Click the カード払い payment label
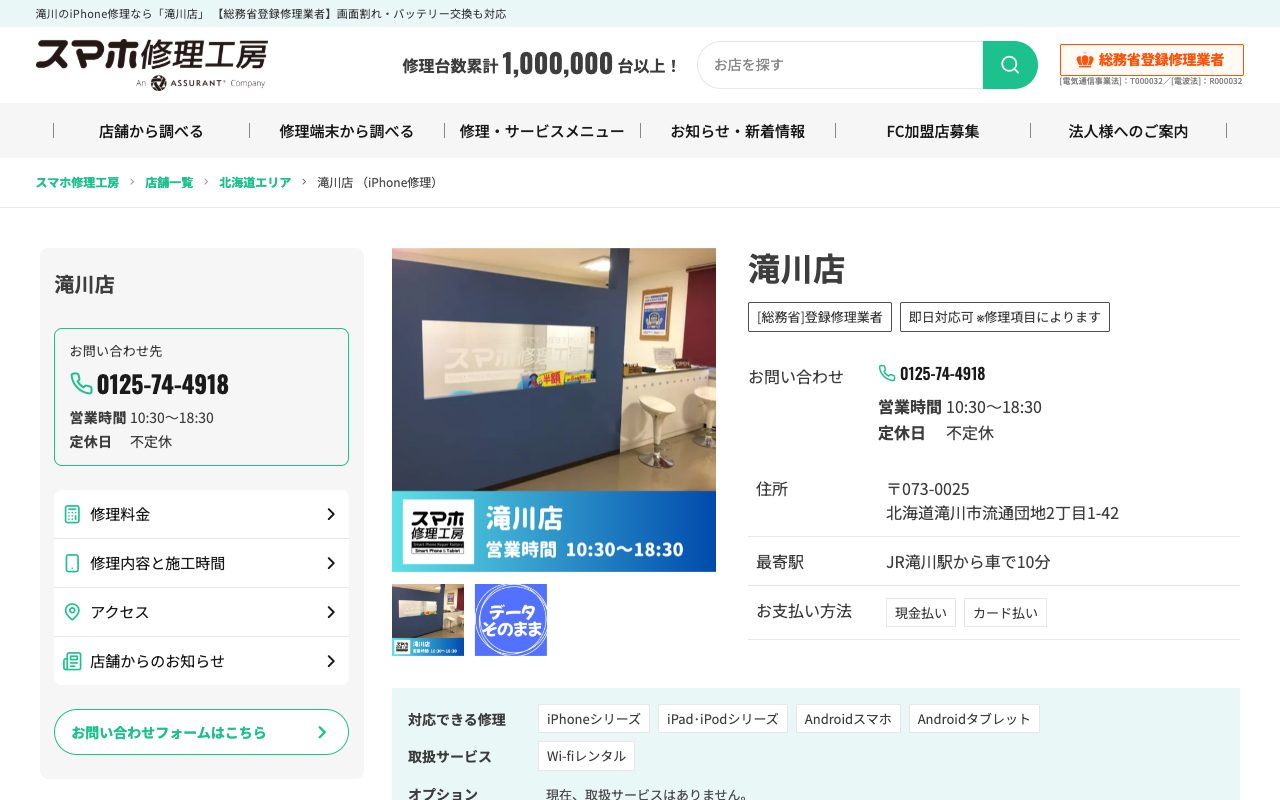Screen dimensions: 1280x800 1005,613
